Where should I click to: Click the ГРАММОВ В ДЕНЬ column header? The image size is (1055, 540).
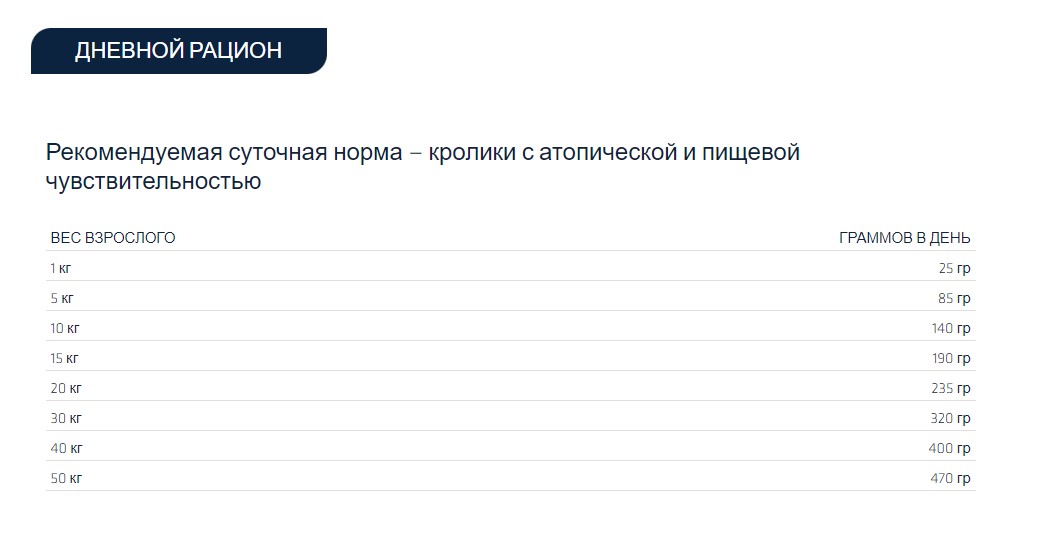[904, 238]
